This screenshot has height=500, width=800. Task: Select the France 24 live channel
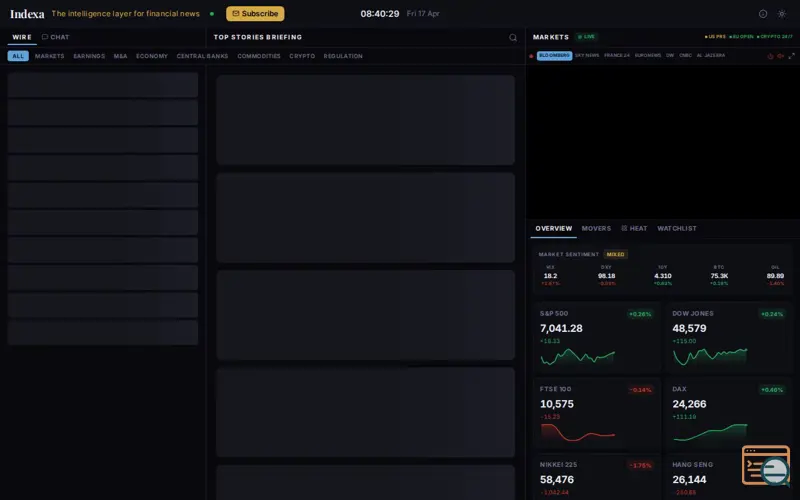click(617, 56)
